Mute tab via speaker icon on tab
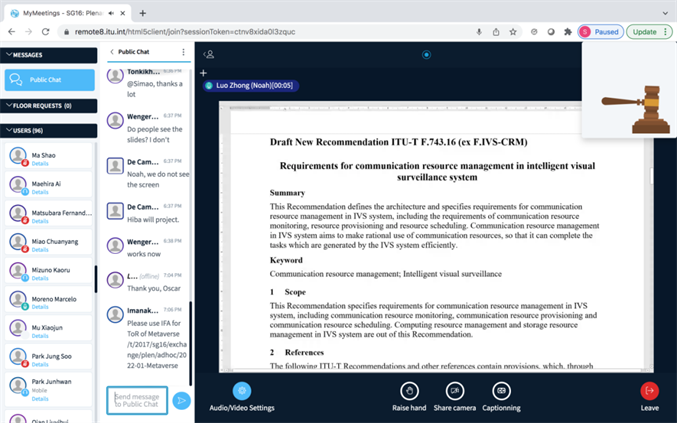This screenshot has height=423, width=677. click(x=111, y=13)
